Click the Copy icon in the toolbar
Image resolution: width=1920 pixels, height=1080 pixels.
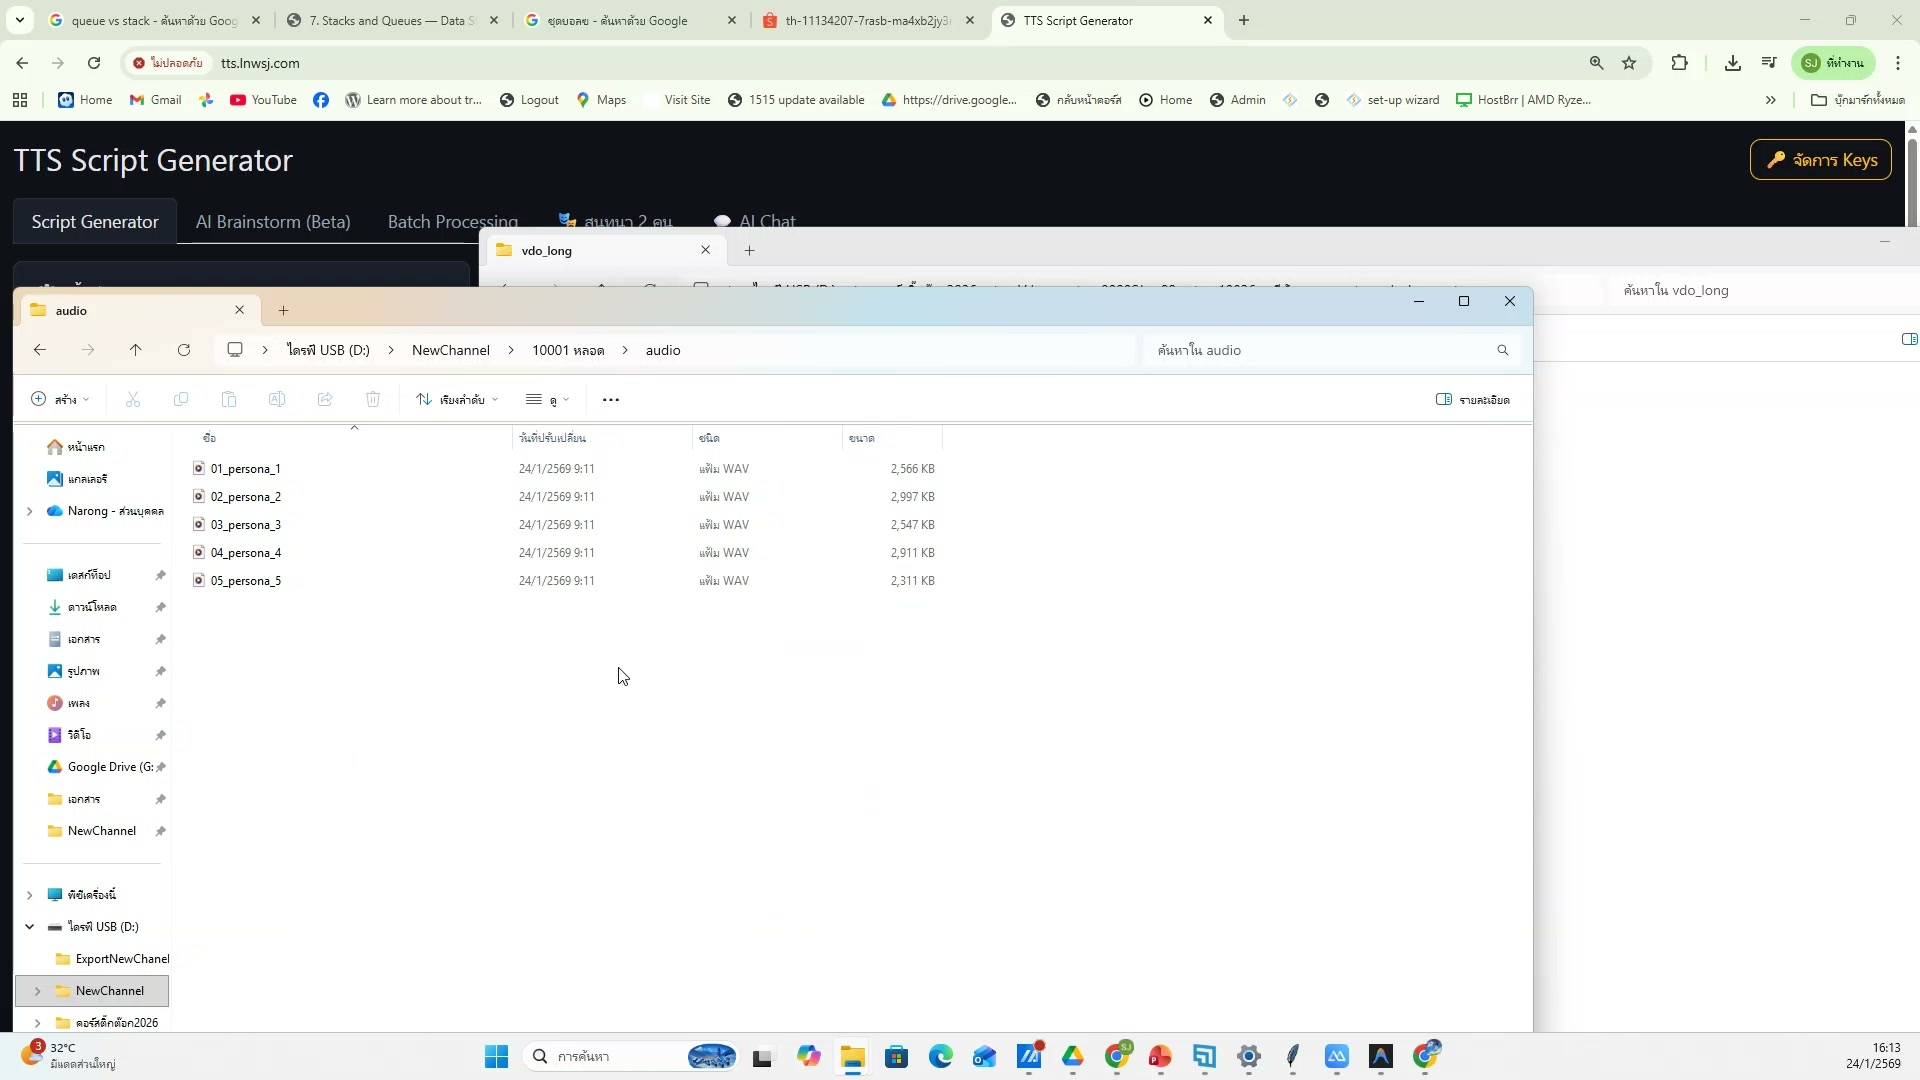click(x=180, y=399)
